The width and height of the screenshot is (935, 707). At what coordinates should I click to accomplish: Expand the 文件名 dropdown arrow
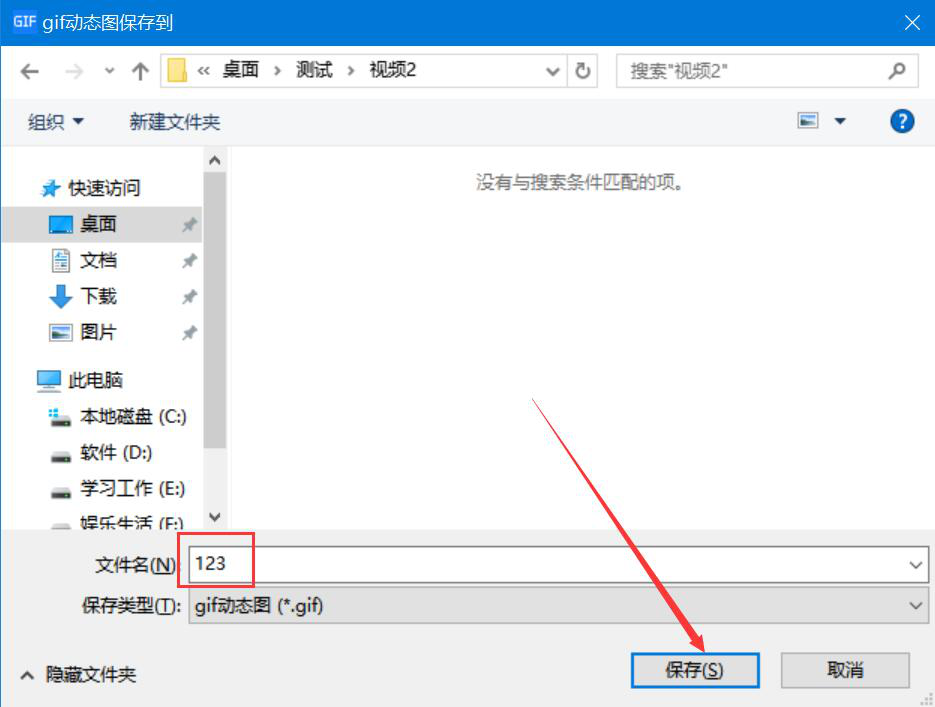[x=916, y=565]
